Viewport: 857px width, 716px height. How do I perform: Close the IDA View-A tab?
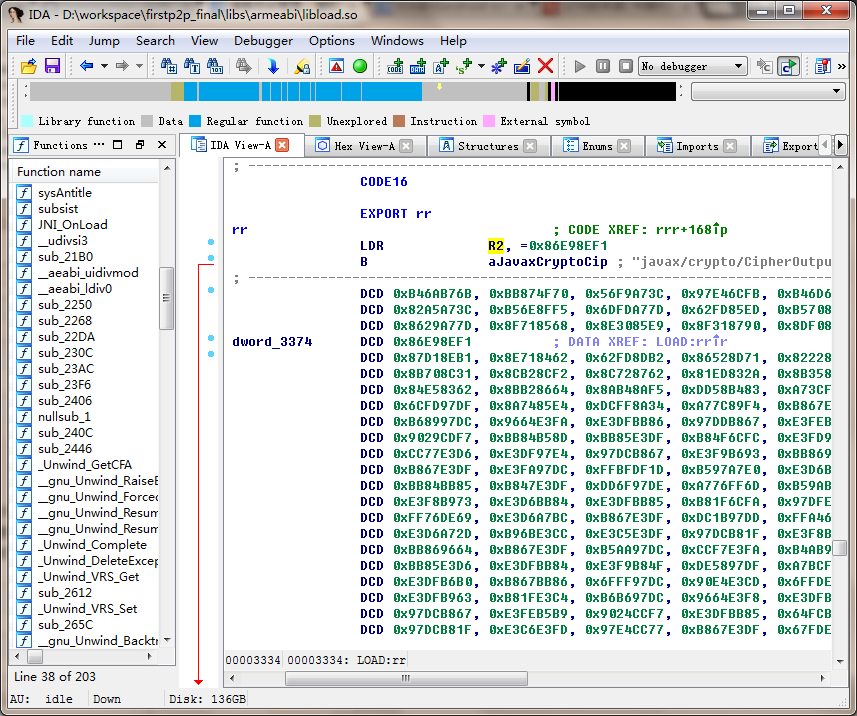pos(283,145)
